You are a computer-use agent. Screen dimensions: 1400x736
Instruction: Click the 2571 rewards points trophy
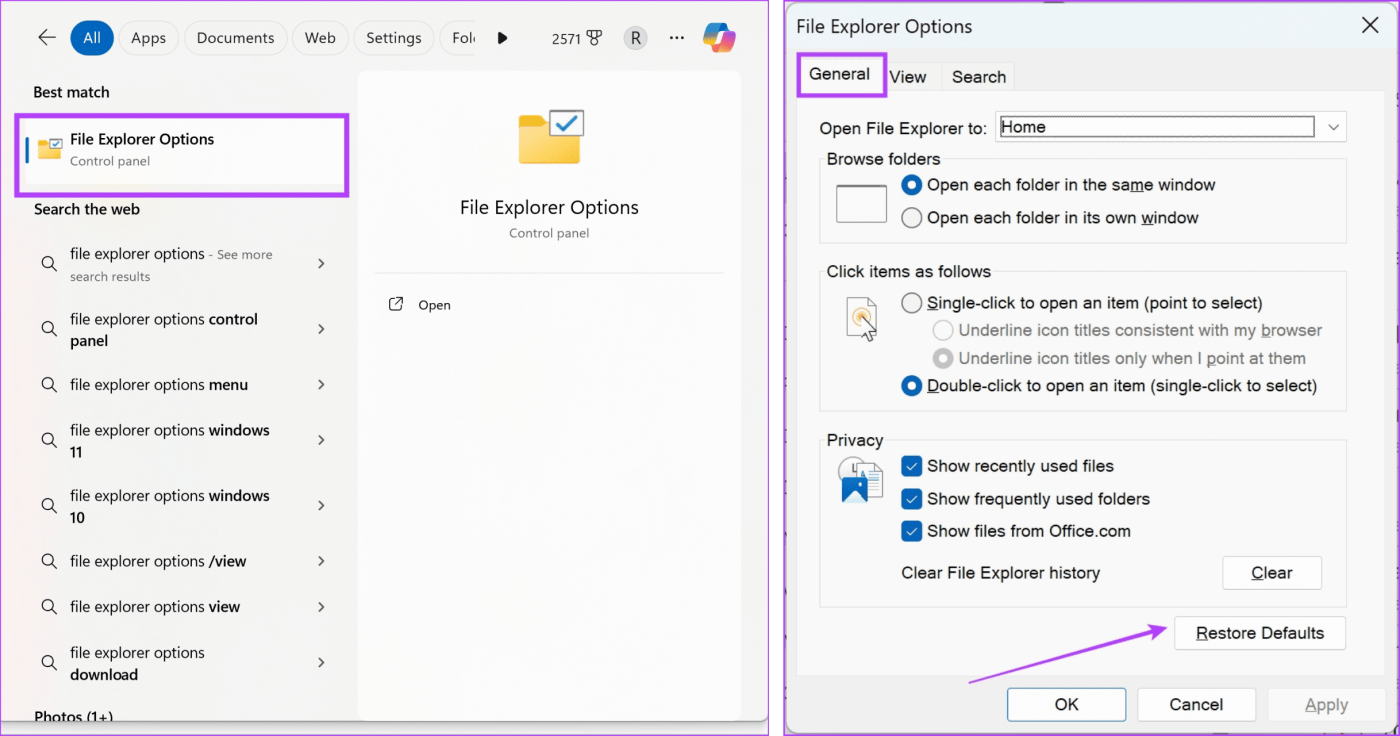click(x=577, y=38)
